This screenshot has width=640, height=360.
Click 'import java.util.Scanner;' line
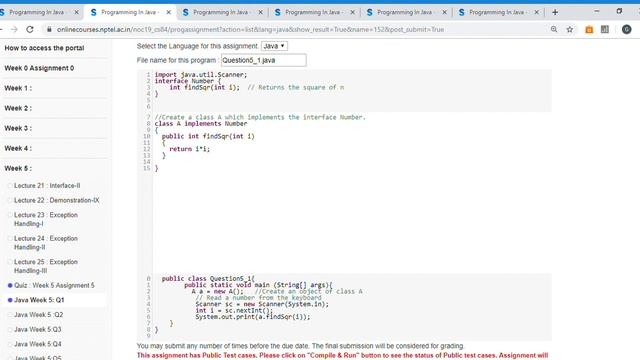tap(201, 75)
